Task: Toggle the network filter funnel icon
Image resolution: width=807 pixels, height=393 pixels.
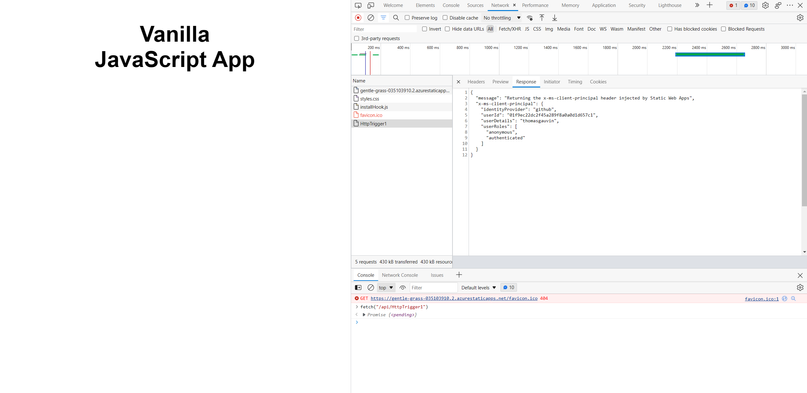Action: pos(383,17)
